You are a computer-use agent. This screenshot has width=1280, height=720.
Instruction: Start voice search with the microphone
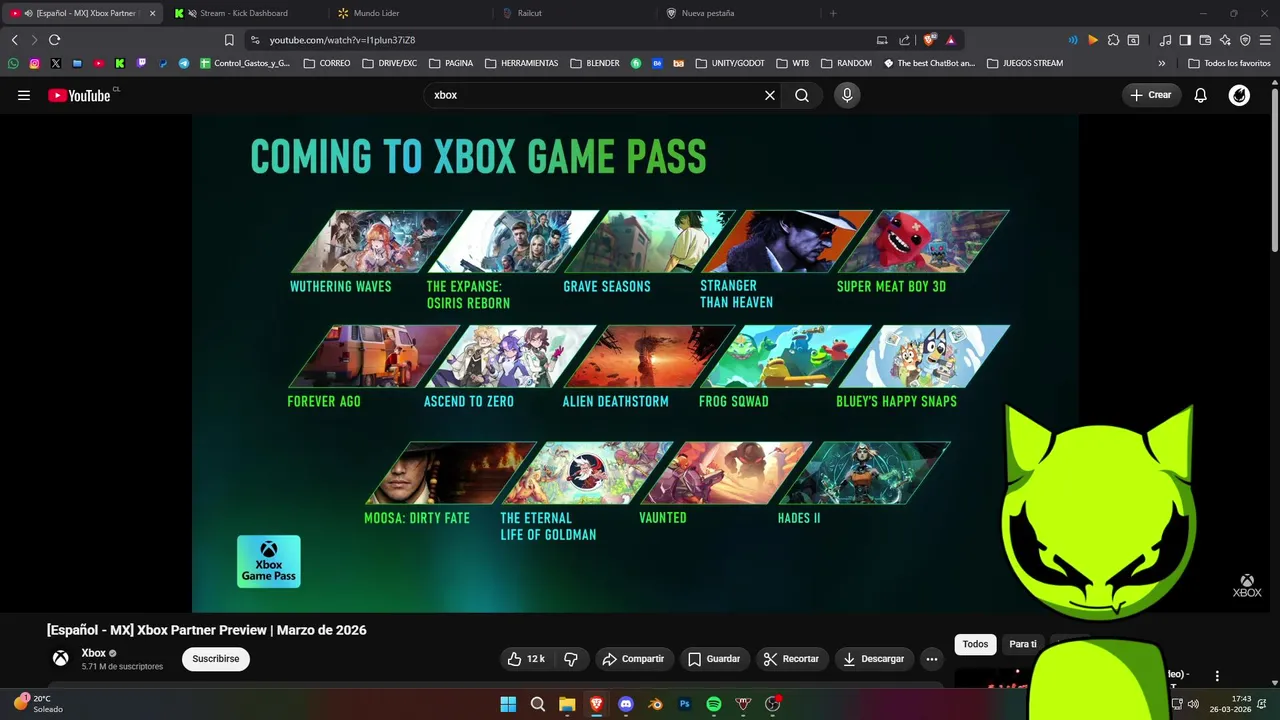pos(847,95)
